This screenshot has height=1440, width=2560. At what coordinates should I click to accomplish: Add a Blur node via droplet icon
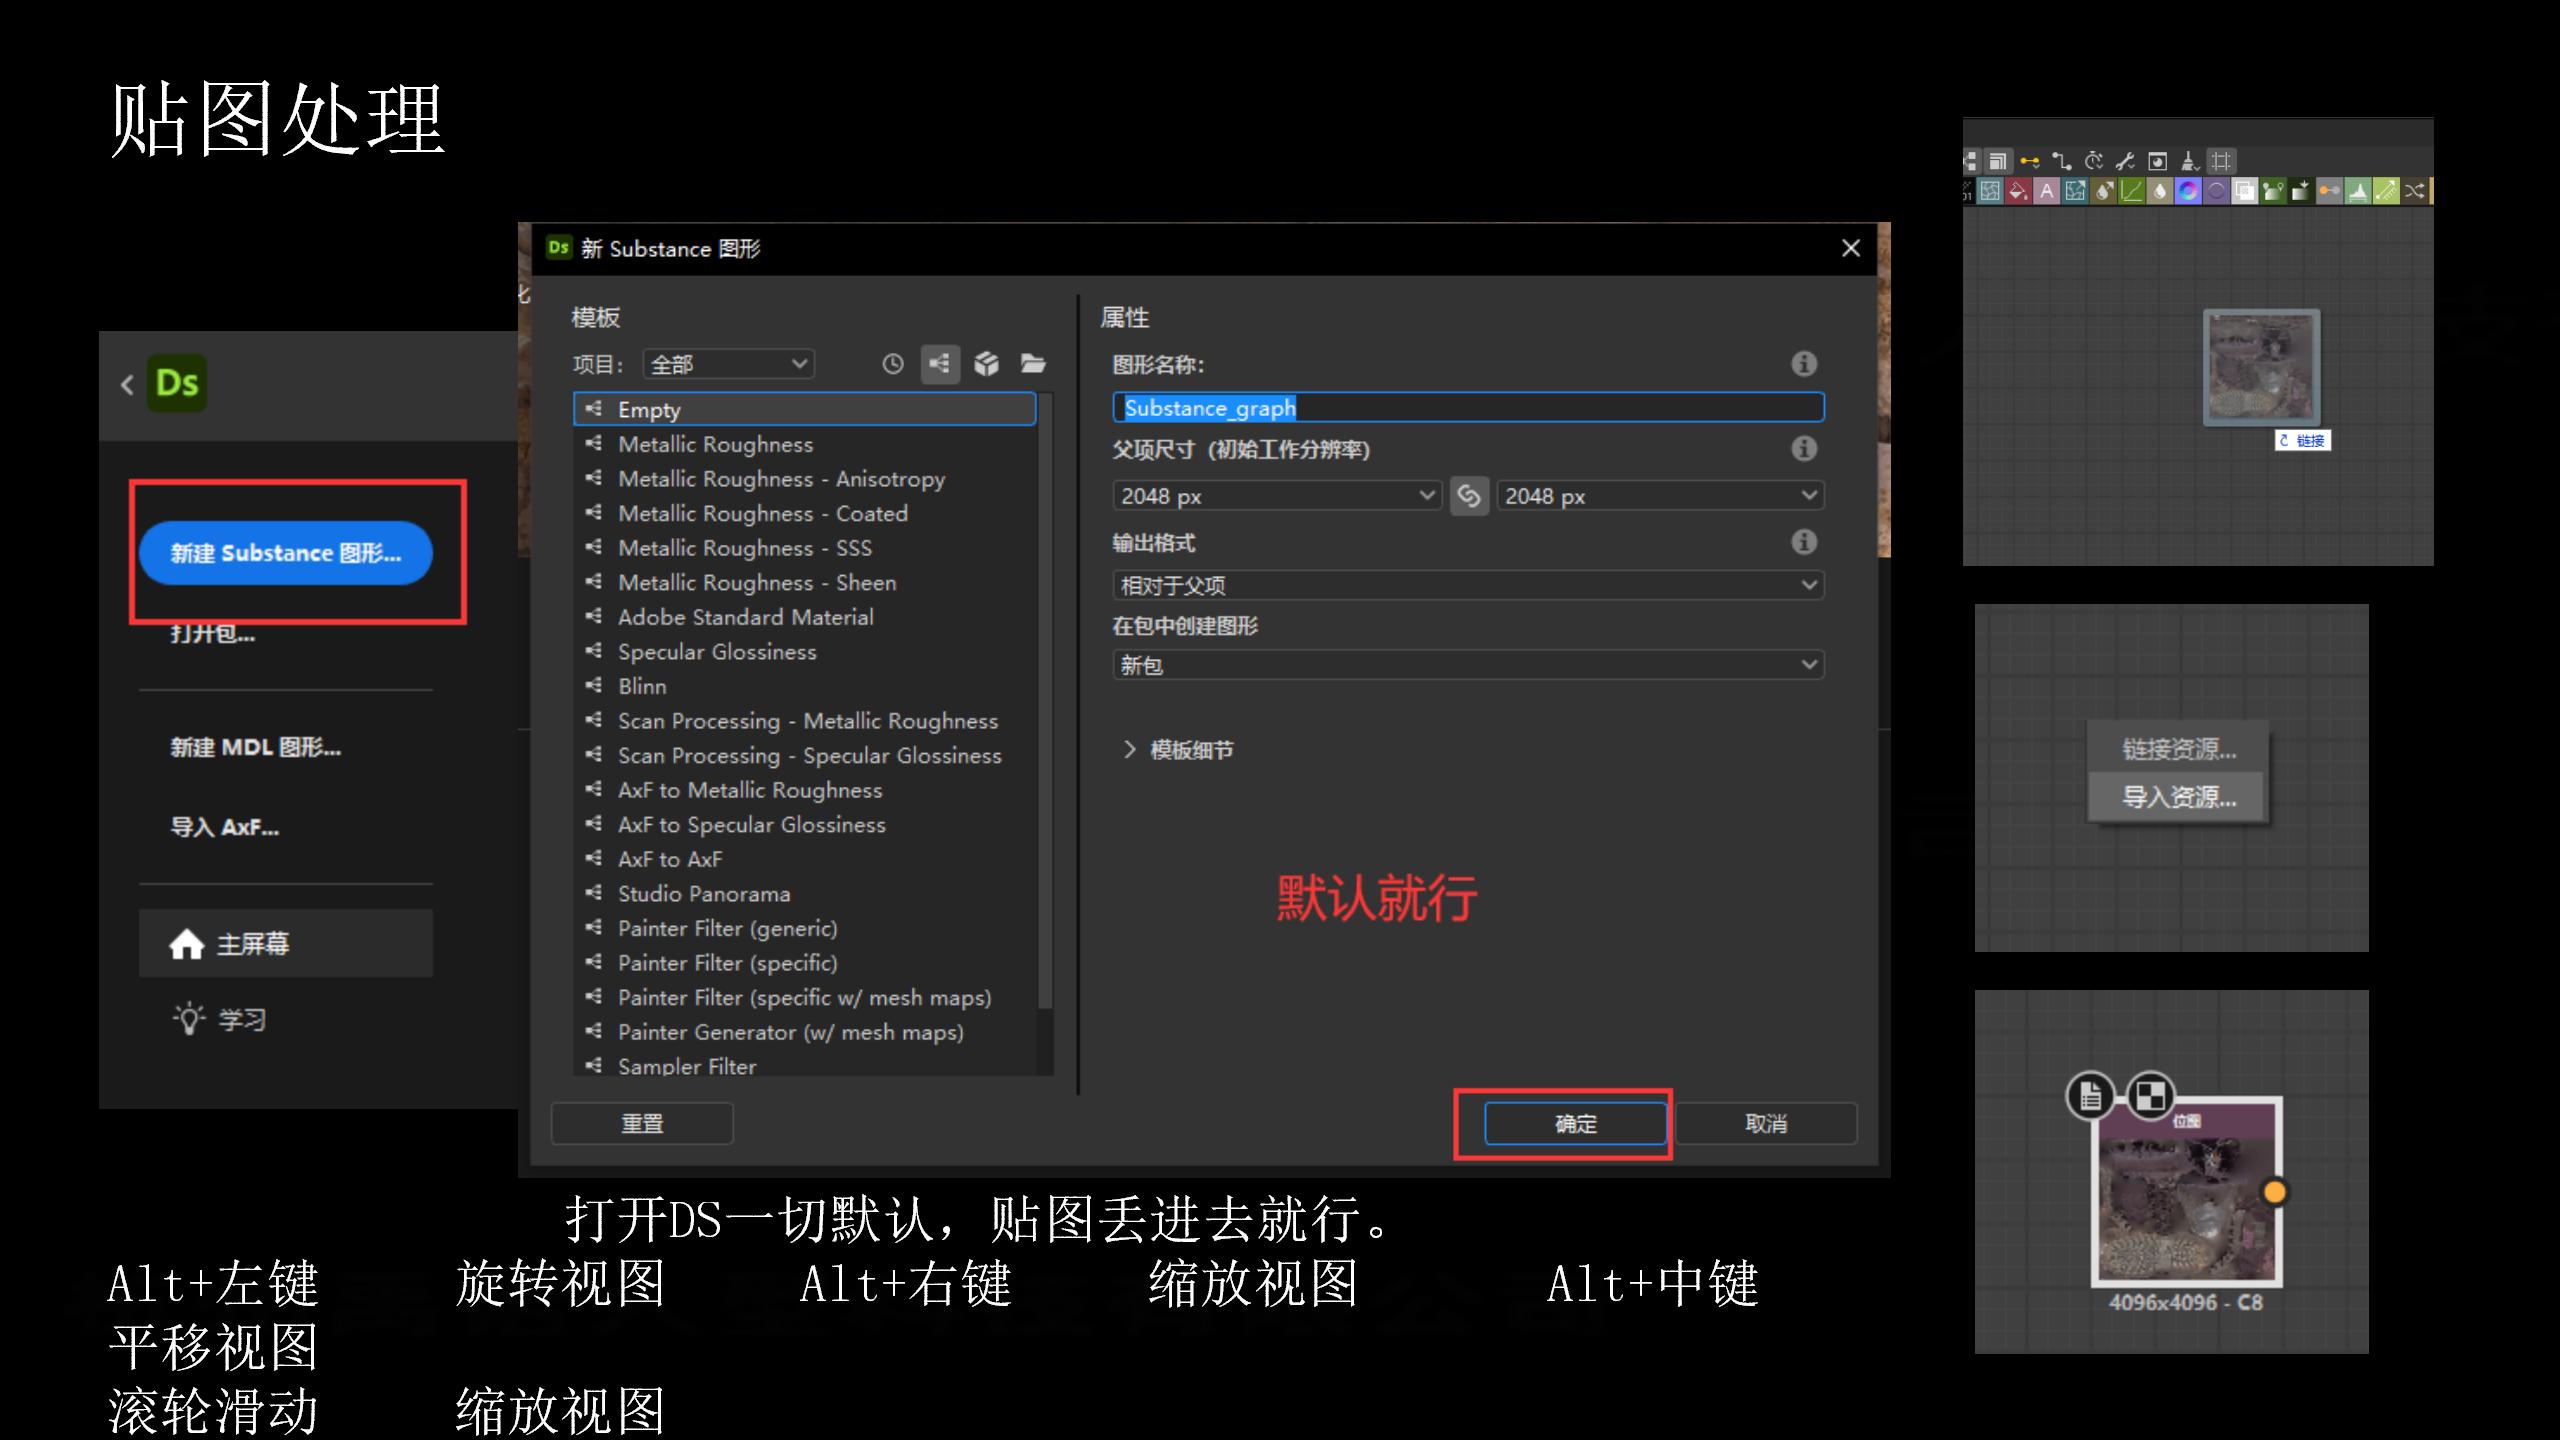click(x=2160, y=190)
